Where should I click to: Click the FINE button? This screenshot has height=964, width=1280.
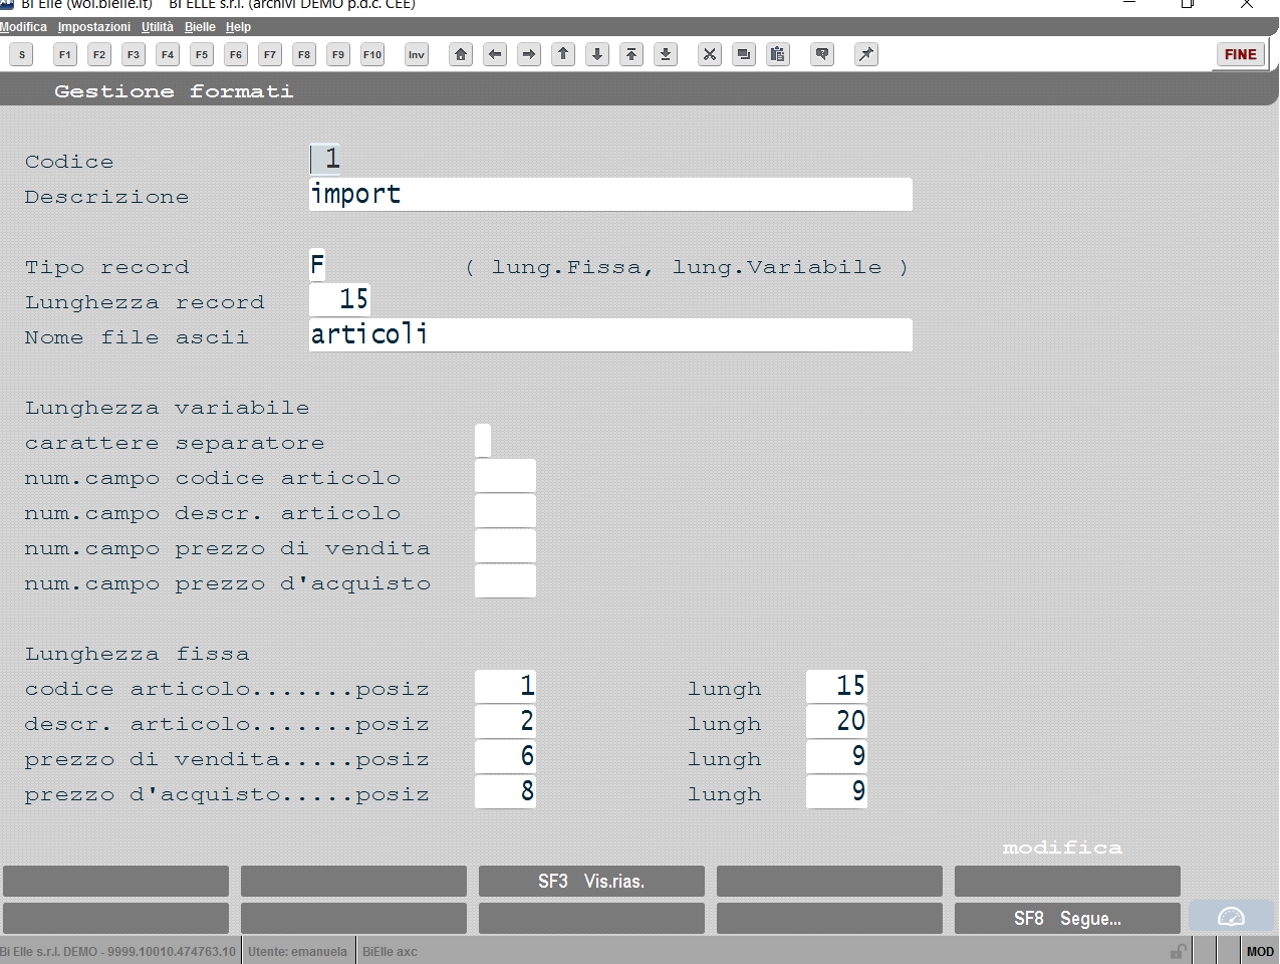click(1240, 55)
